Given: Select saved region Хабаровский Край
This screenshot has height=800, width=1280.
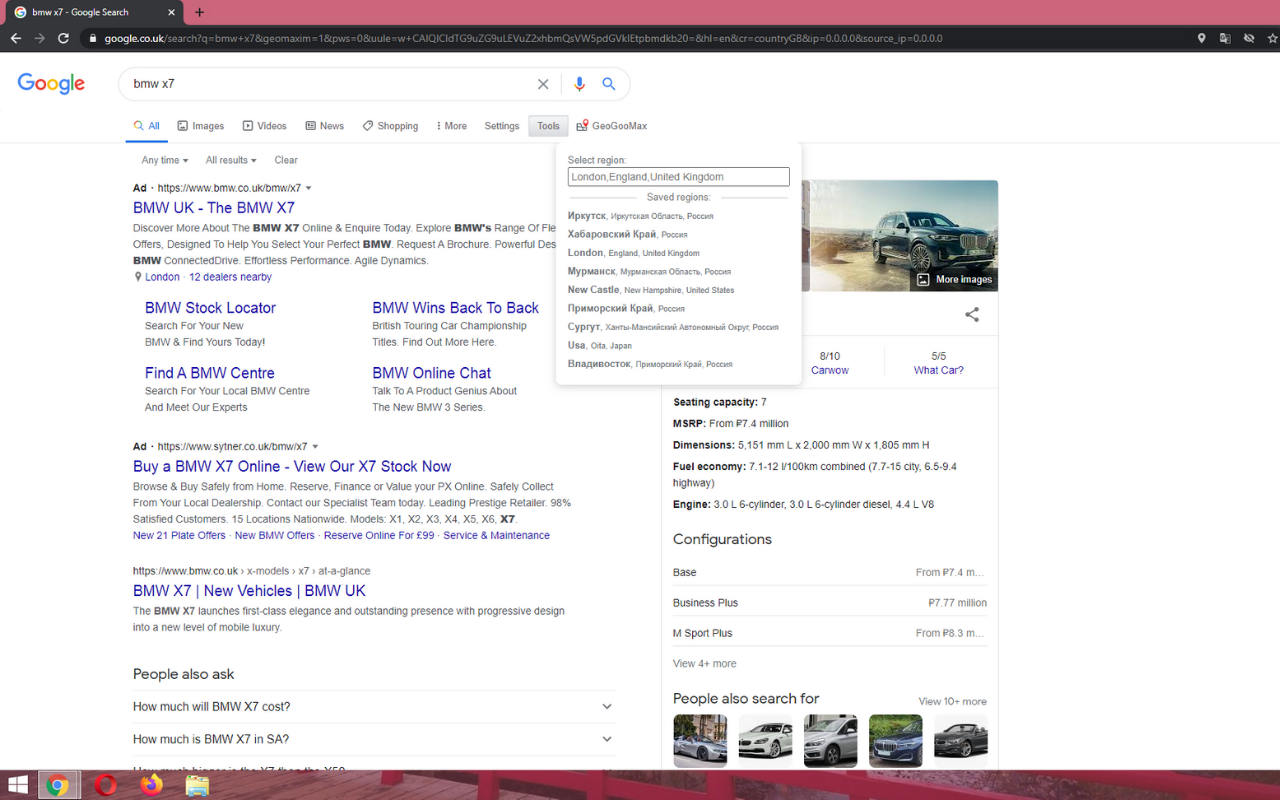Looking at the screenshot, I should (627, 234).
